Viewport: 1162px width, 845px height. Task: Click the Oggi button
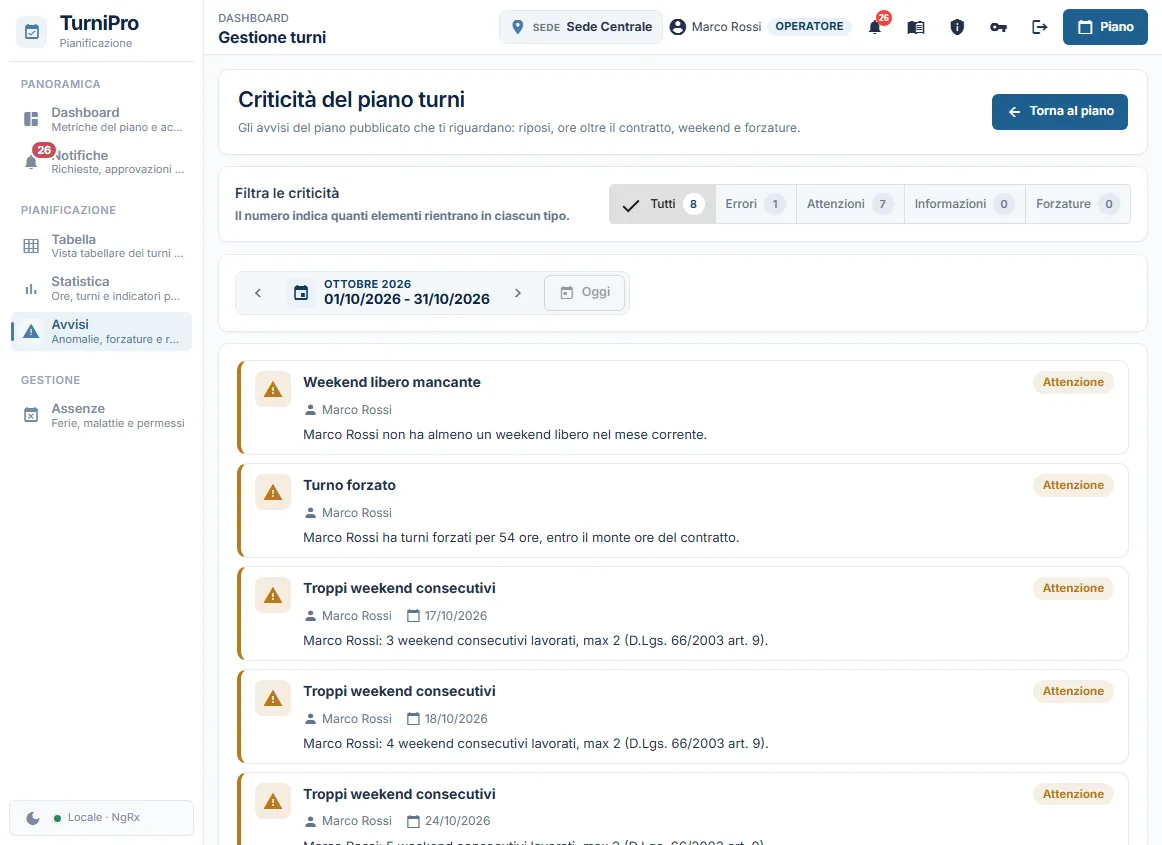pos(585,293)
